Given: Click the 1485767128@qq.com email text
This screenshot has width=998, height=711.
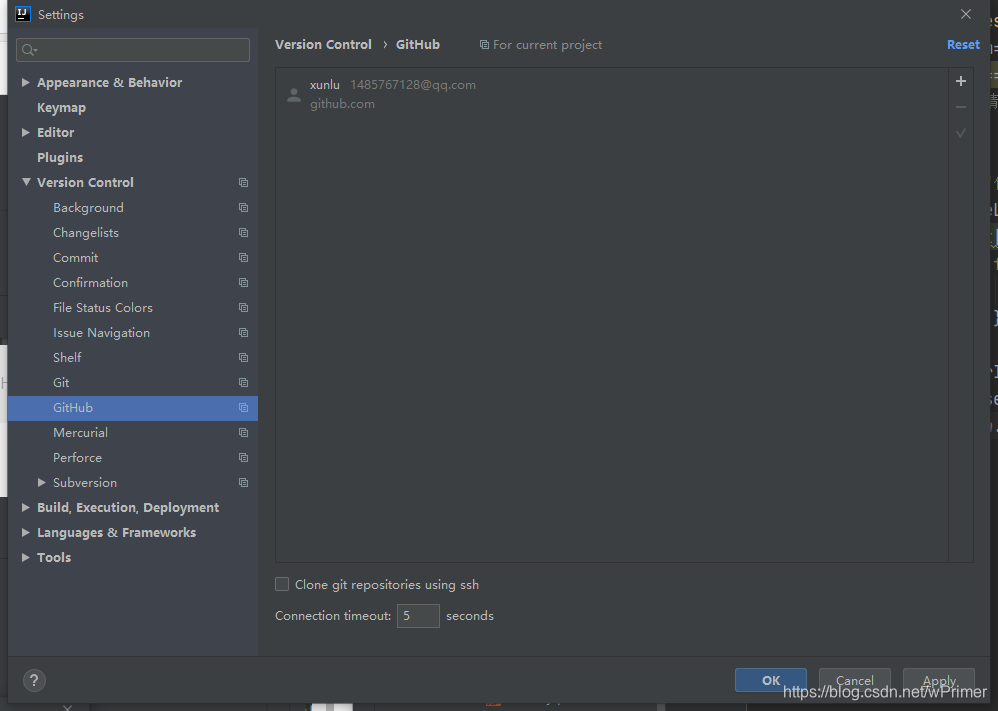Looking at the screenshot, I should [x=413, y=85].
